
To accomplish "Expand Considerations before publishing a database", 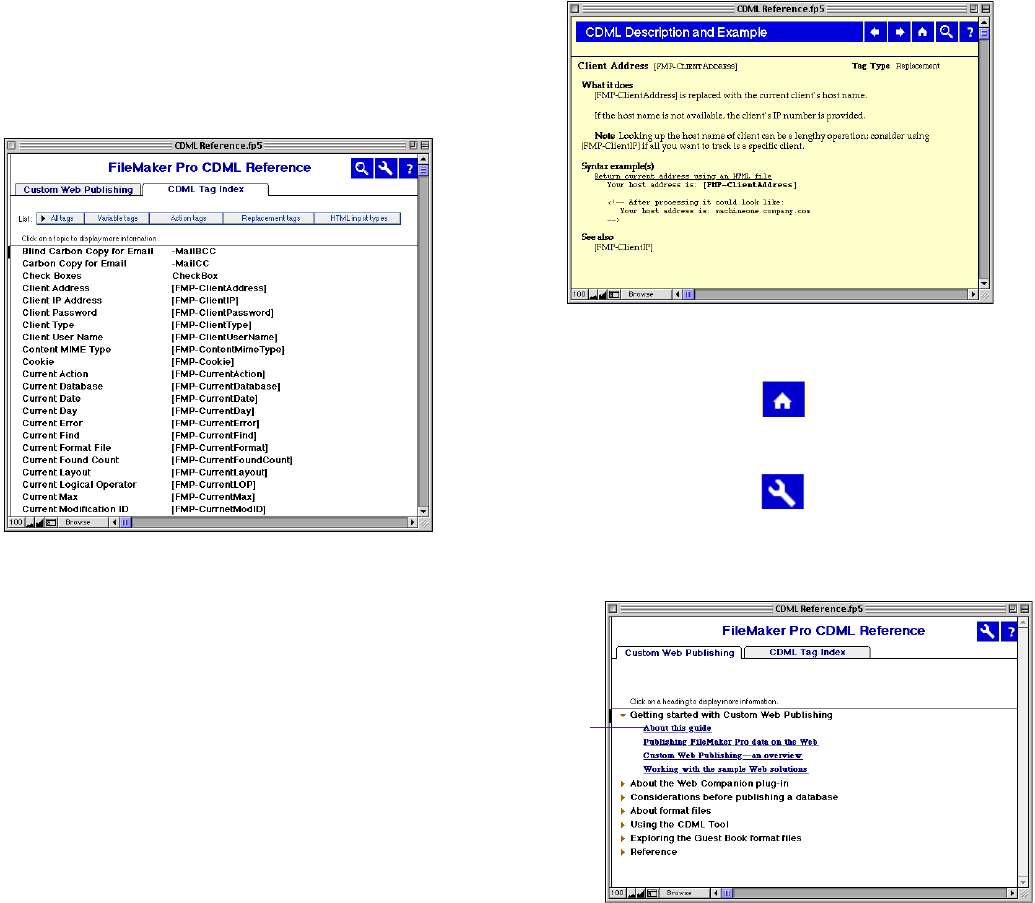I will [x=622, y=797].
